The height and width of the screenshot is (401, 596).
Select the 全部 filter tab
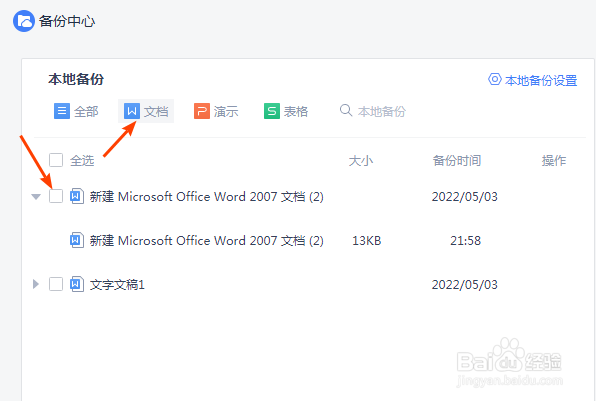point(76,111)
